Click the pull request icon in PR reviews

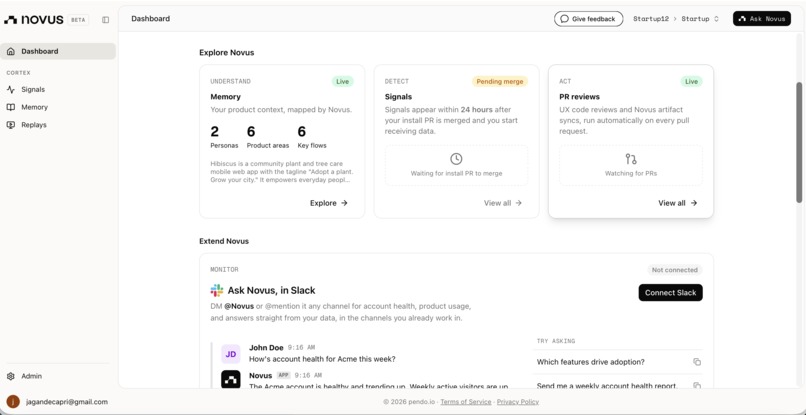click(631, 159)
